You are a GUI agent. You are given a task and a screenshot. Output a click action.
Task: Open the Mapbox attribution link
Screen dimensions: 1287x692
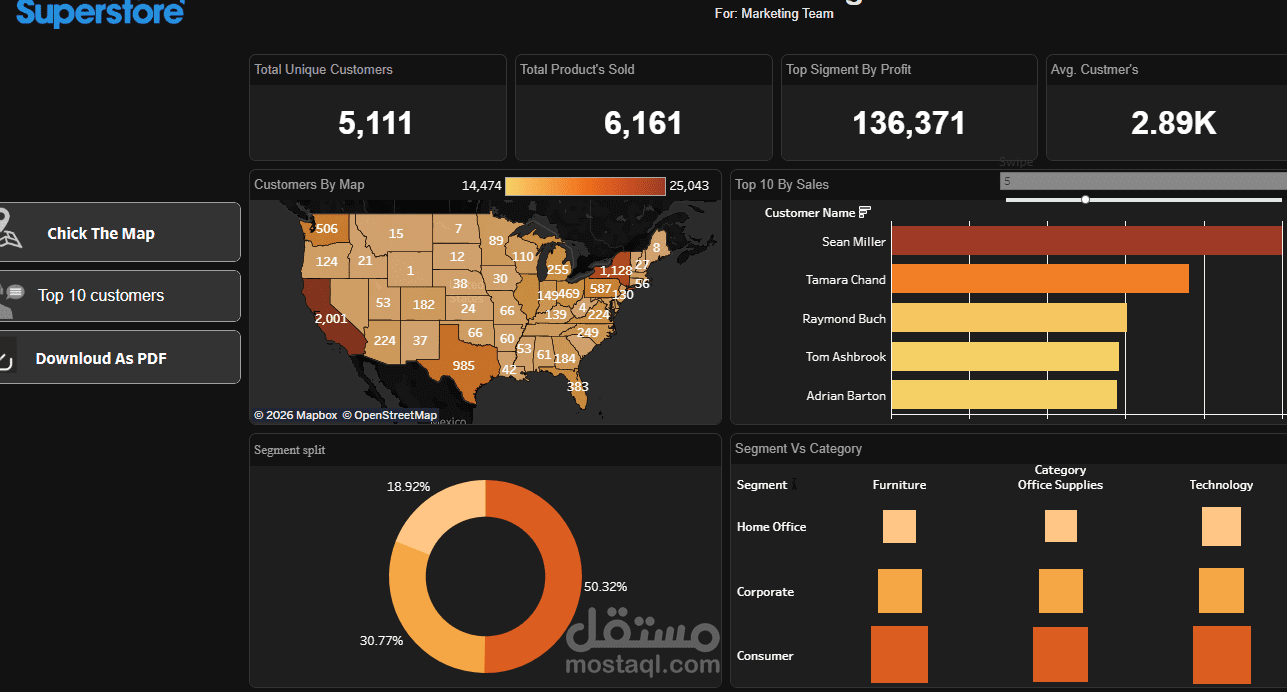pyautogui.click(x=295, y=415)
